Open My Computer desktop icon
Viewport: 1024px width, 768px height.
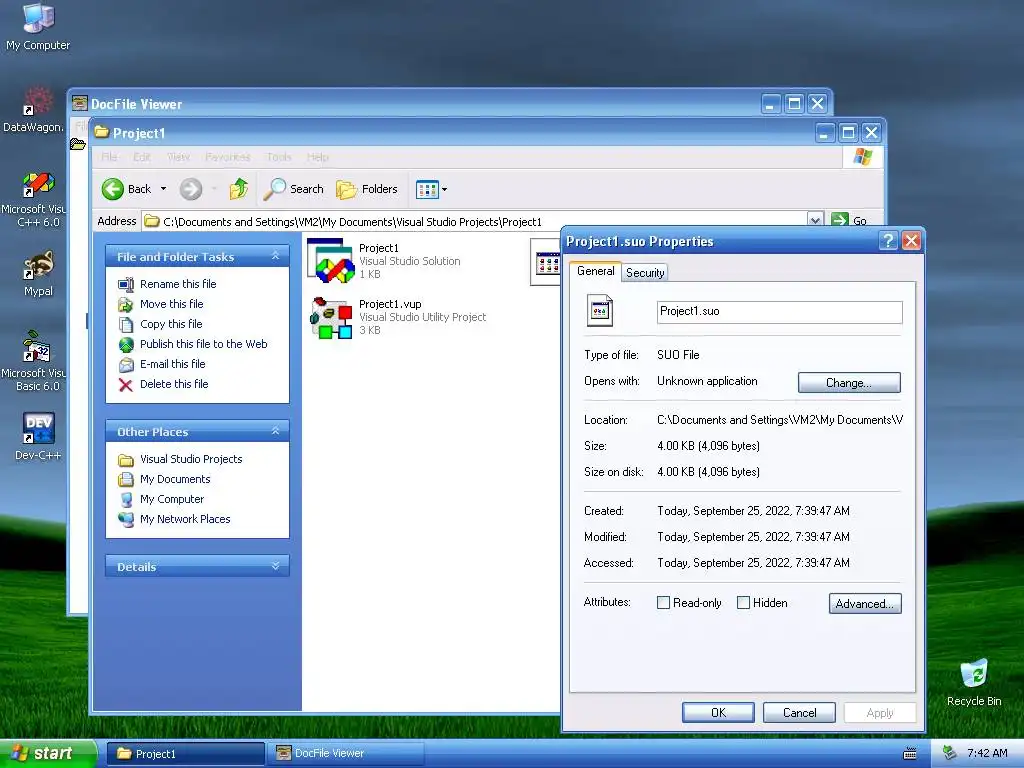pyautogui.click(x=38, y=26)
